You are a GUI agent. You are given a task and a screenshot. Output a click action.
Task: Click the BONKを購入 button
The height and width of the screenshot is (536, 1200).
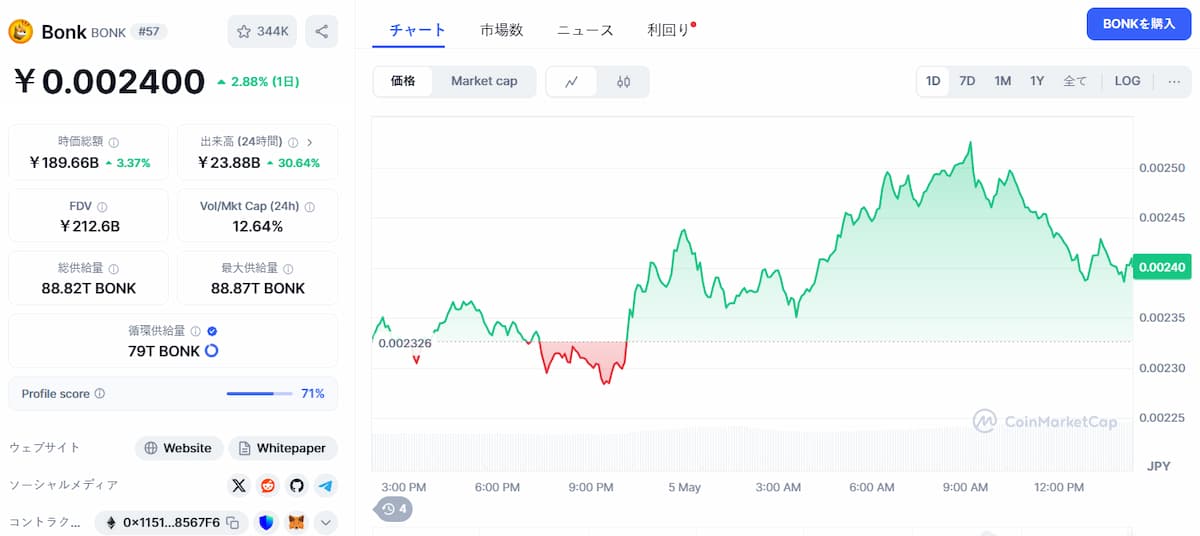pos(1139,24)
